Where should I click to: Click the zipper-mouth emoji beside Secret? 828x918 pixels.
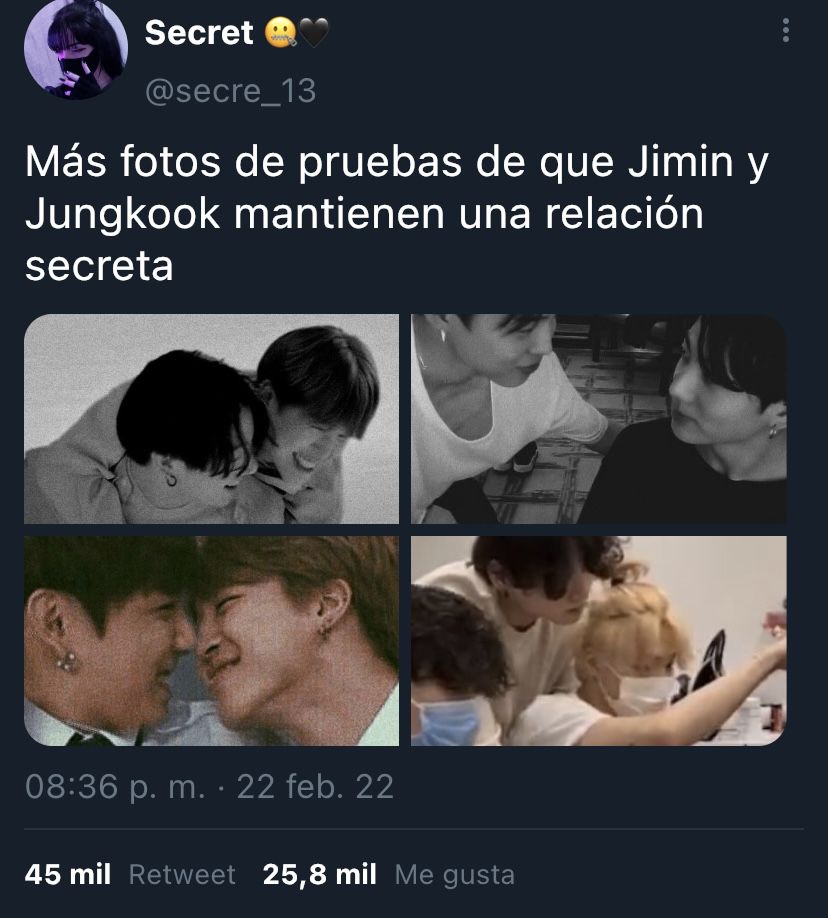click(x=280, y=33)
